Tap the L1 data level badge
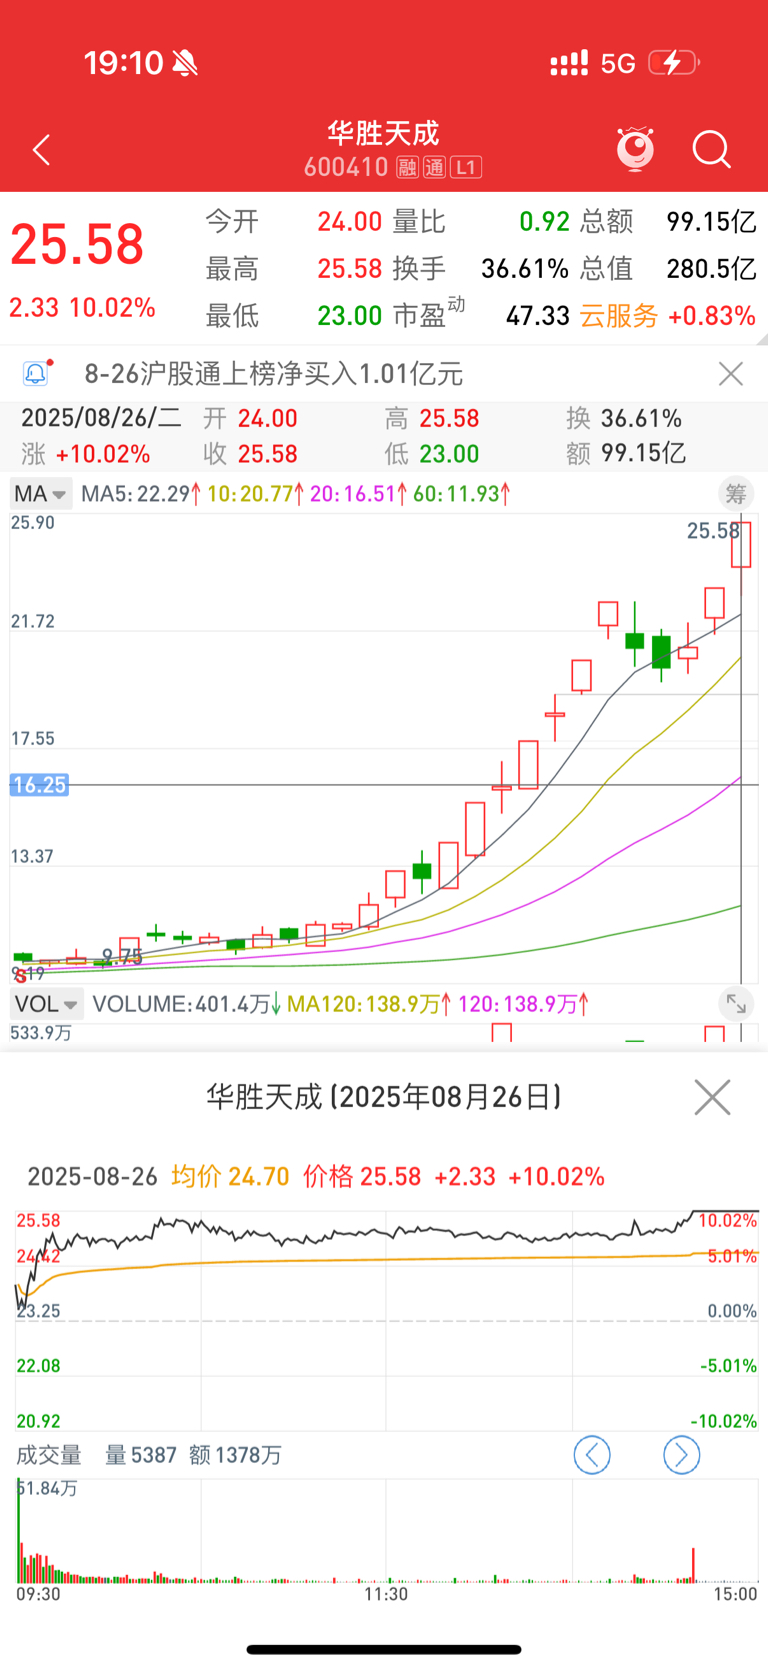The image size is (768, 1670). coord(466,167)
